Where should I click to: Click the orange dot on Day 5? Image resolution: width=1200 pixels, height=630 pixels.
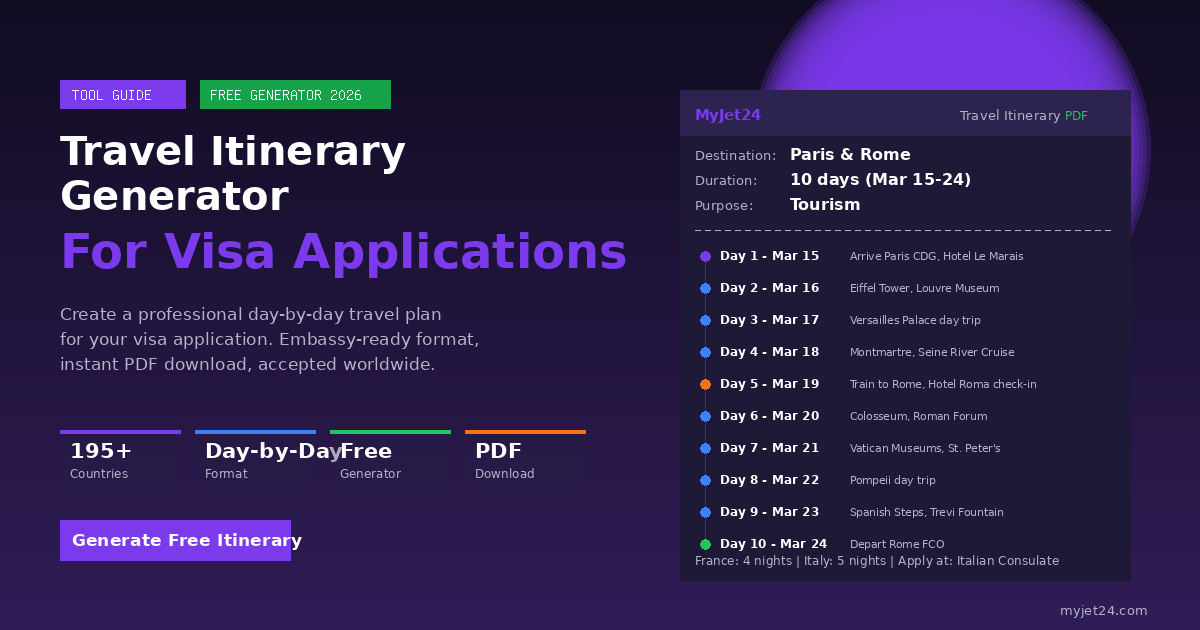[x=705, y=384]
